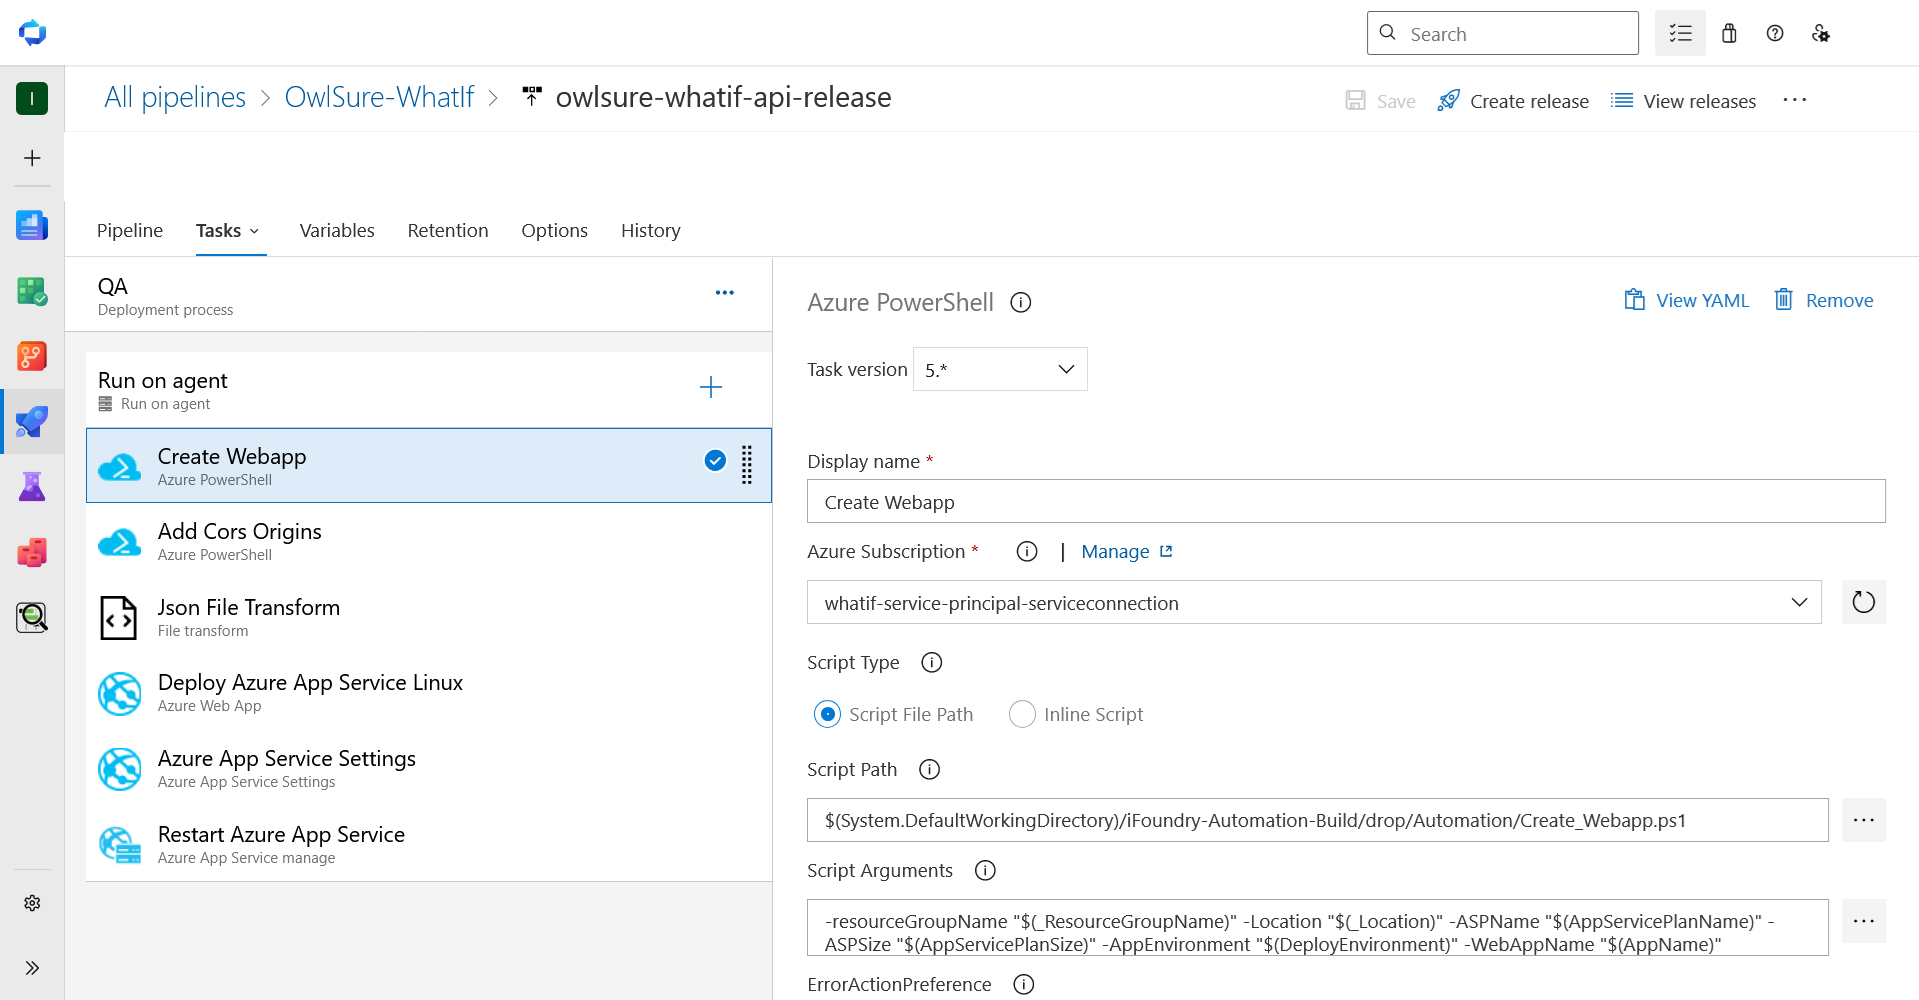Viewport: 1919px width, 1000px height.
Task: Open user settings icon
Action: pyautogui.click(x=1821, y=33)
